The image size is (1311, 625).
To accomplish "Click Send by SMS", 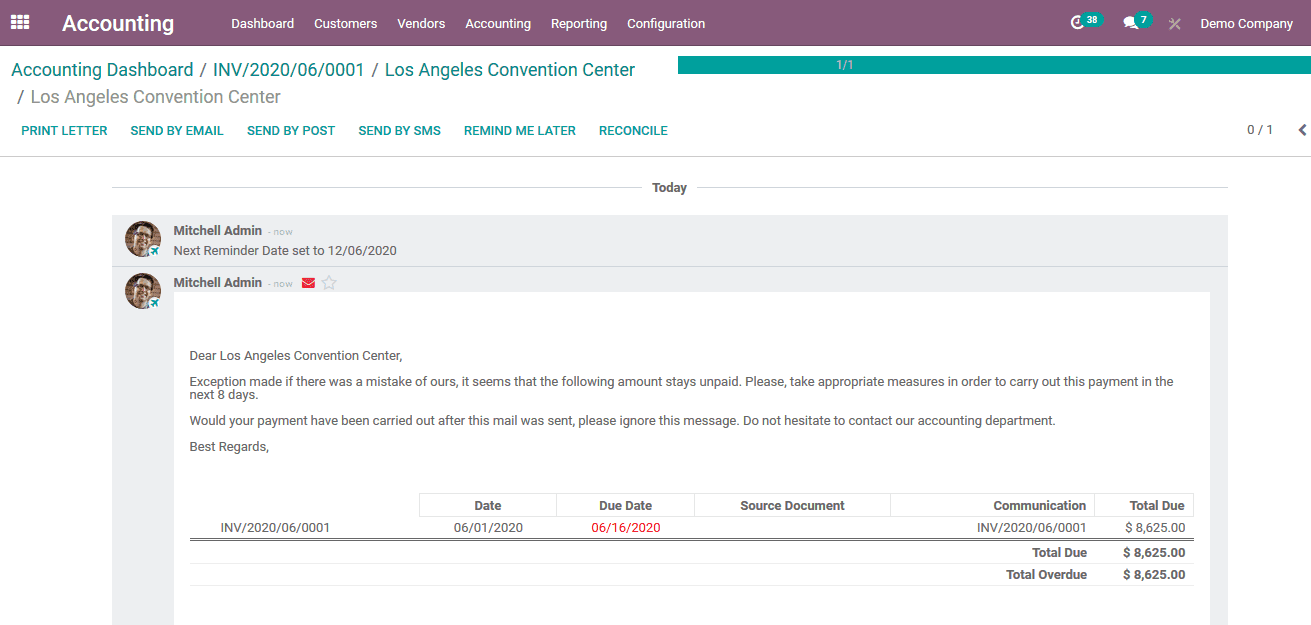I will 399,130.
